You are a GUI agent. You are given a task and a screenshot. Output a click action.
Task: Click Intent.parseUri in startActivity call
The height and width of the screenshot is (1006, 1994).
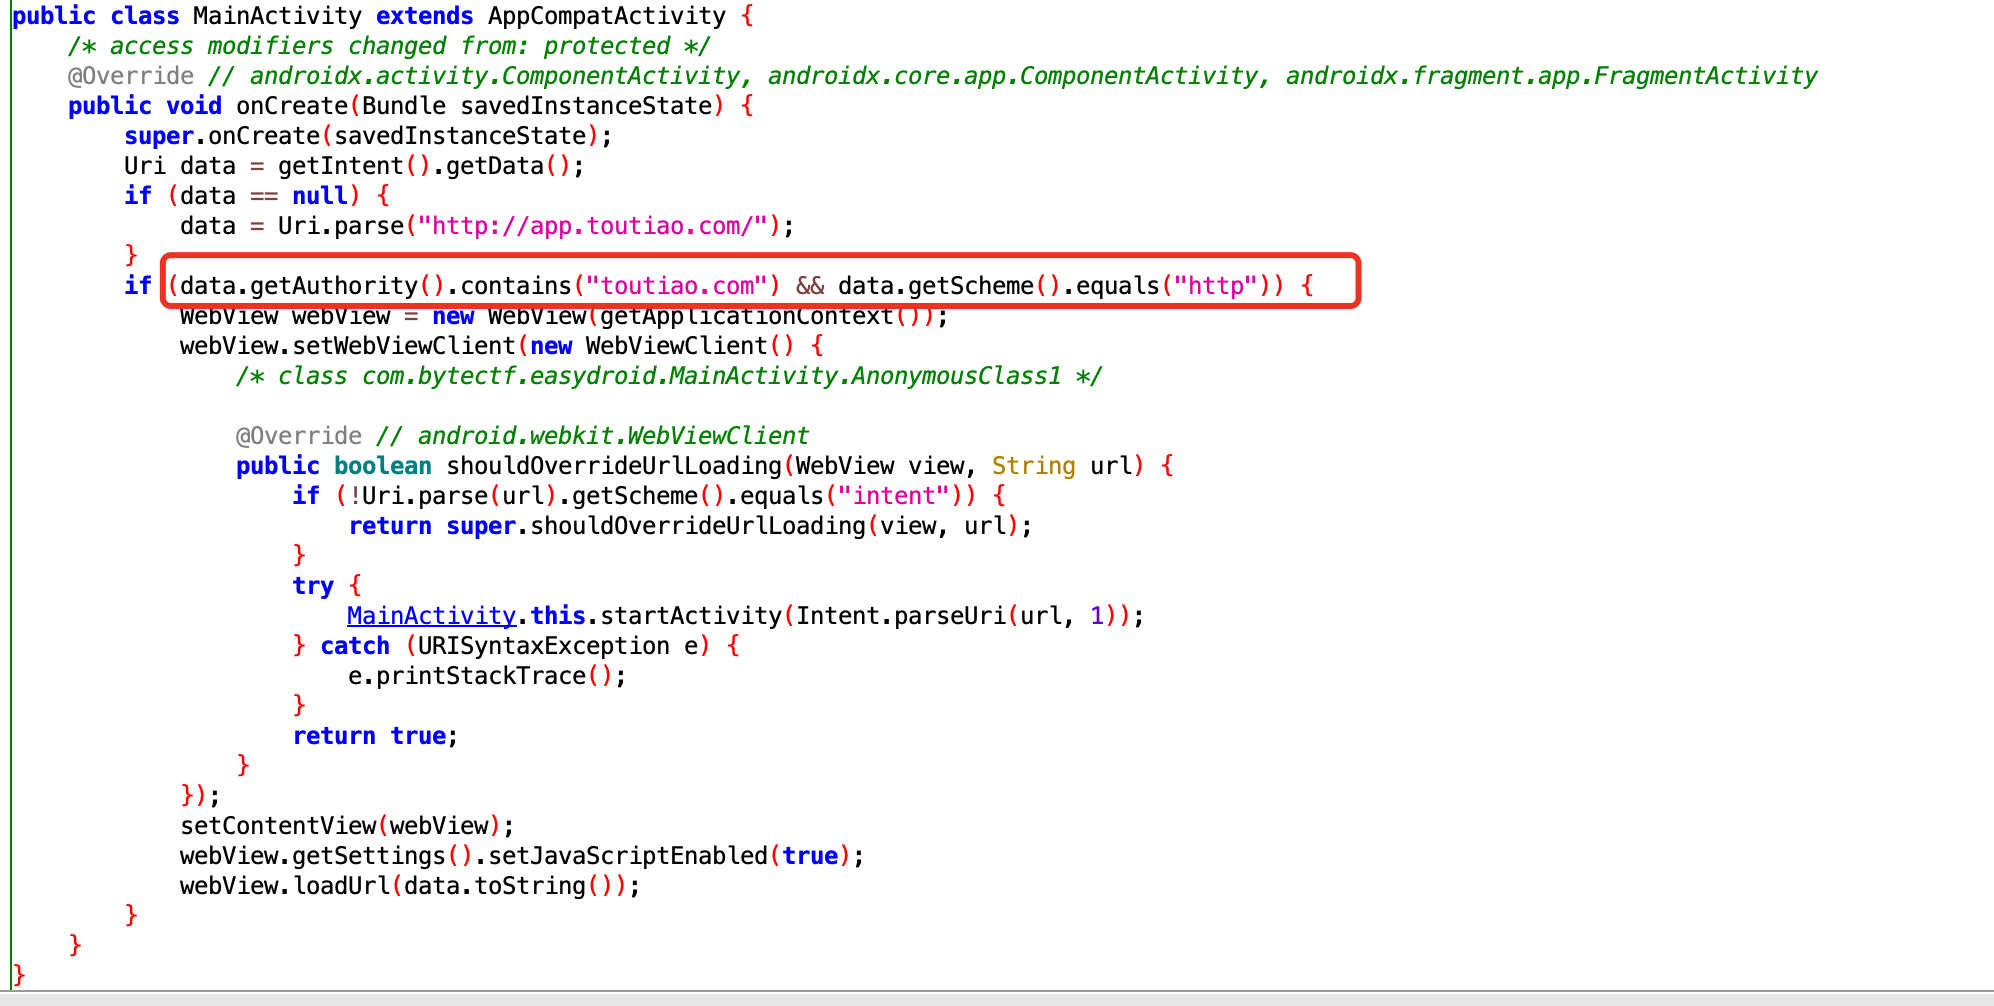[x=900, y=616]
